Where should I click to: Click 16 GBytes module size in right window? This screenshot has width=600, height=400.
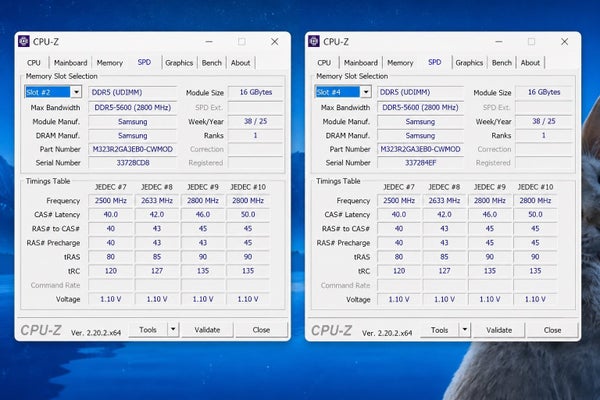point(544,92)
